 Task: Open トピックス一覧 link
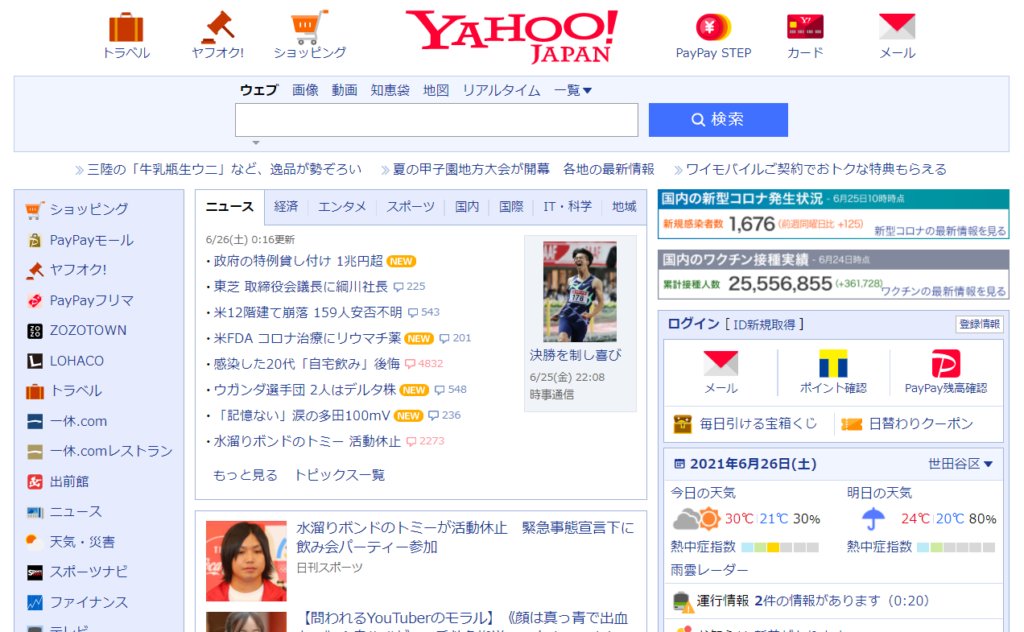click(339, 475)
